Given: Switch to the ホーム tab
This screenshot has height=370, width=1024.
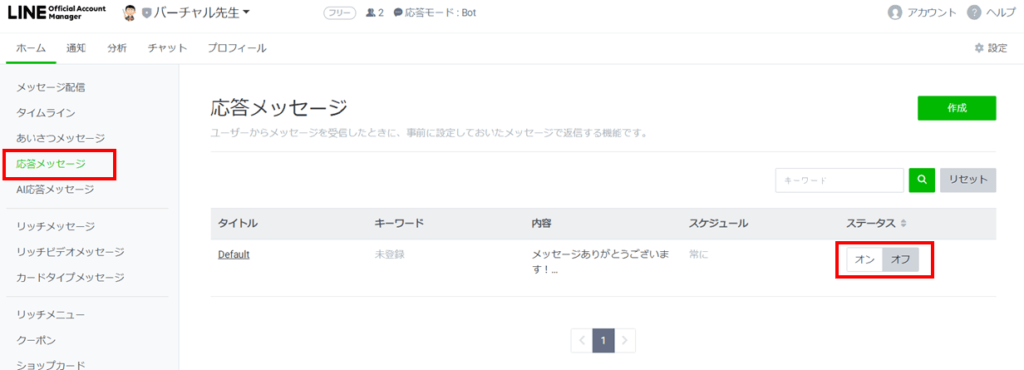Looking at the screenshot, I should [31, 48].
